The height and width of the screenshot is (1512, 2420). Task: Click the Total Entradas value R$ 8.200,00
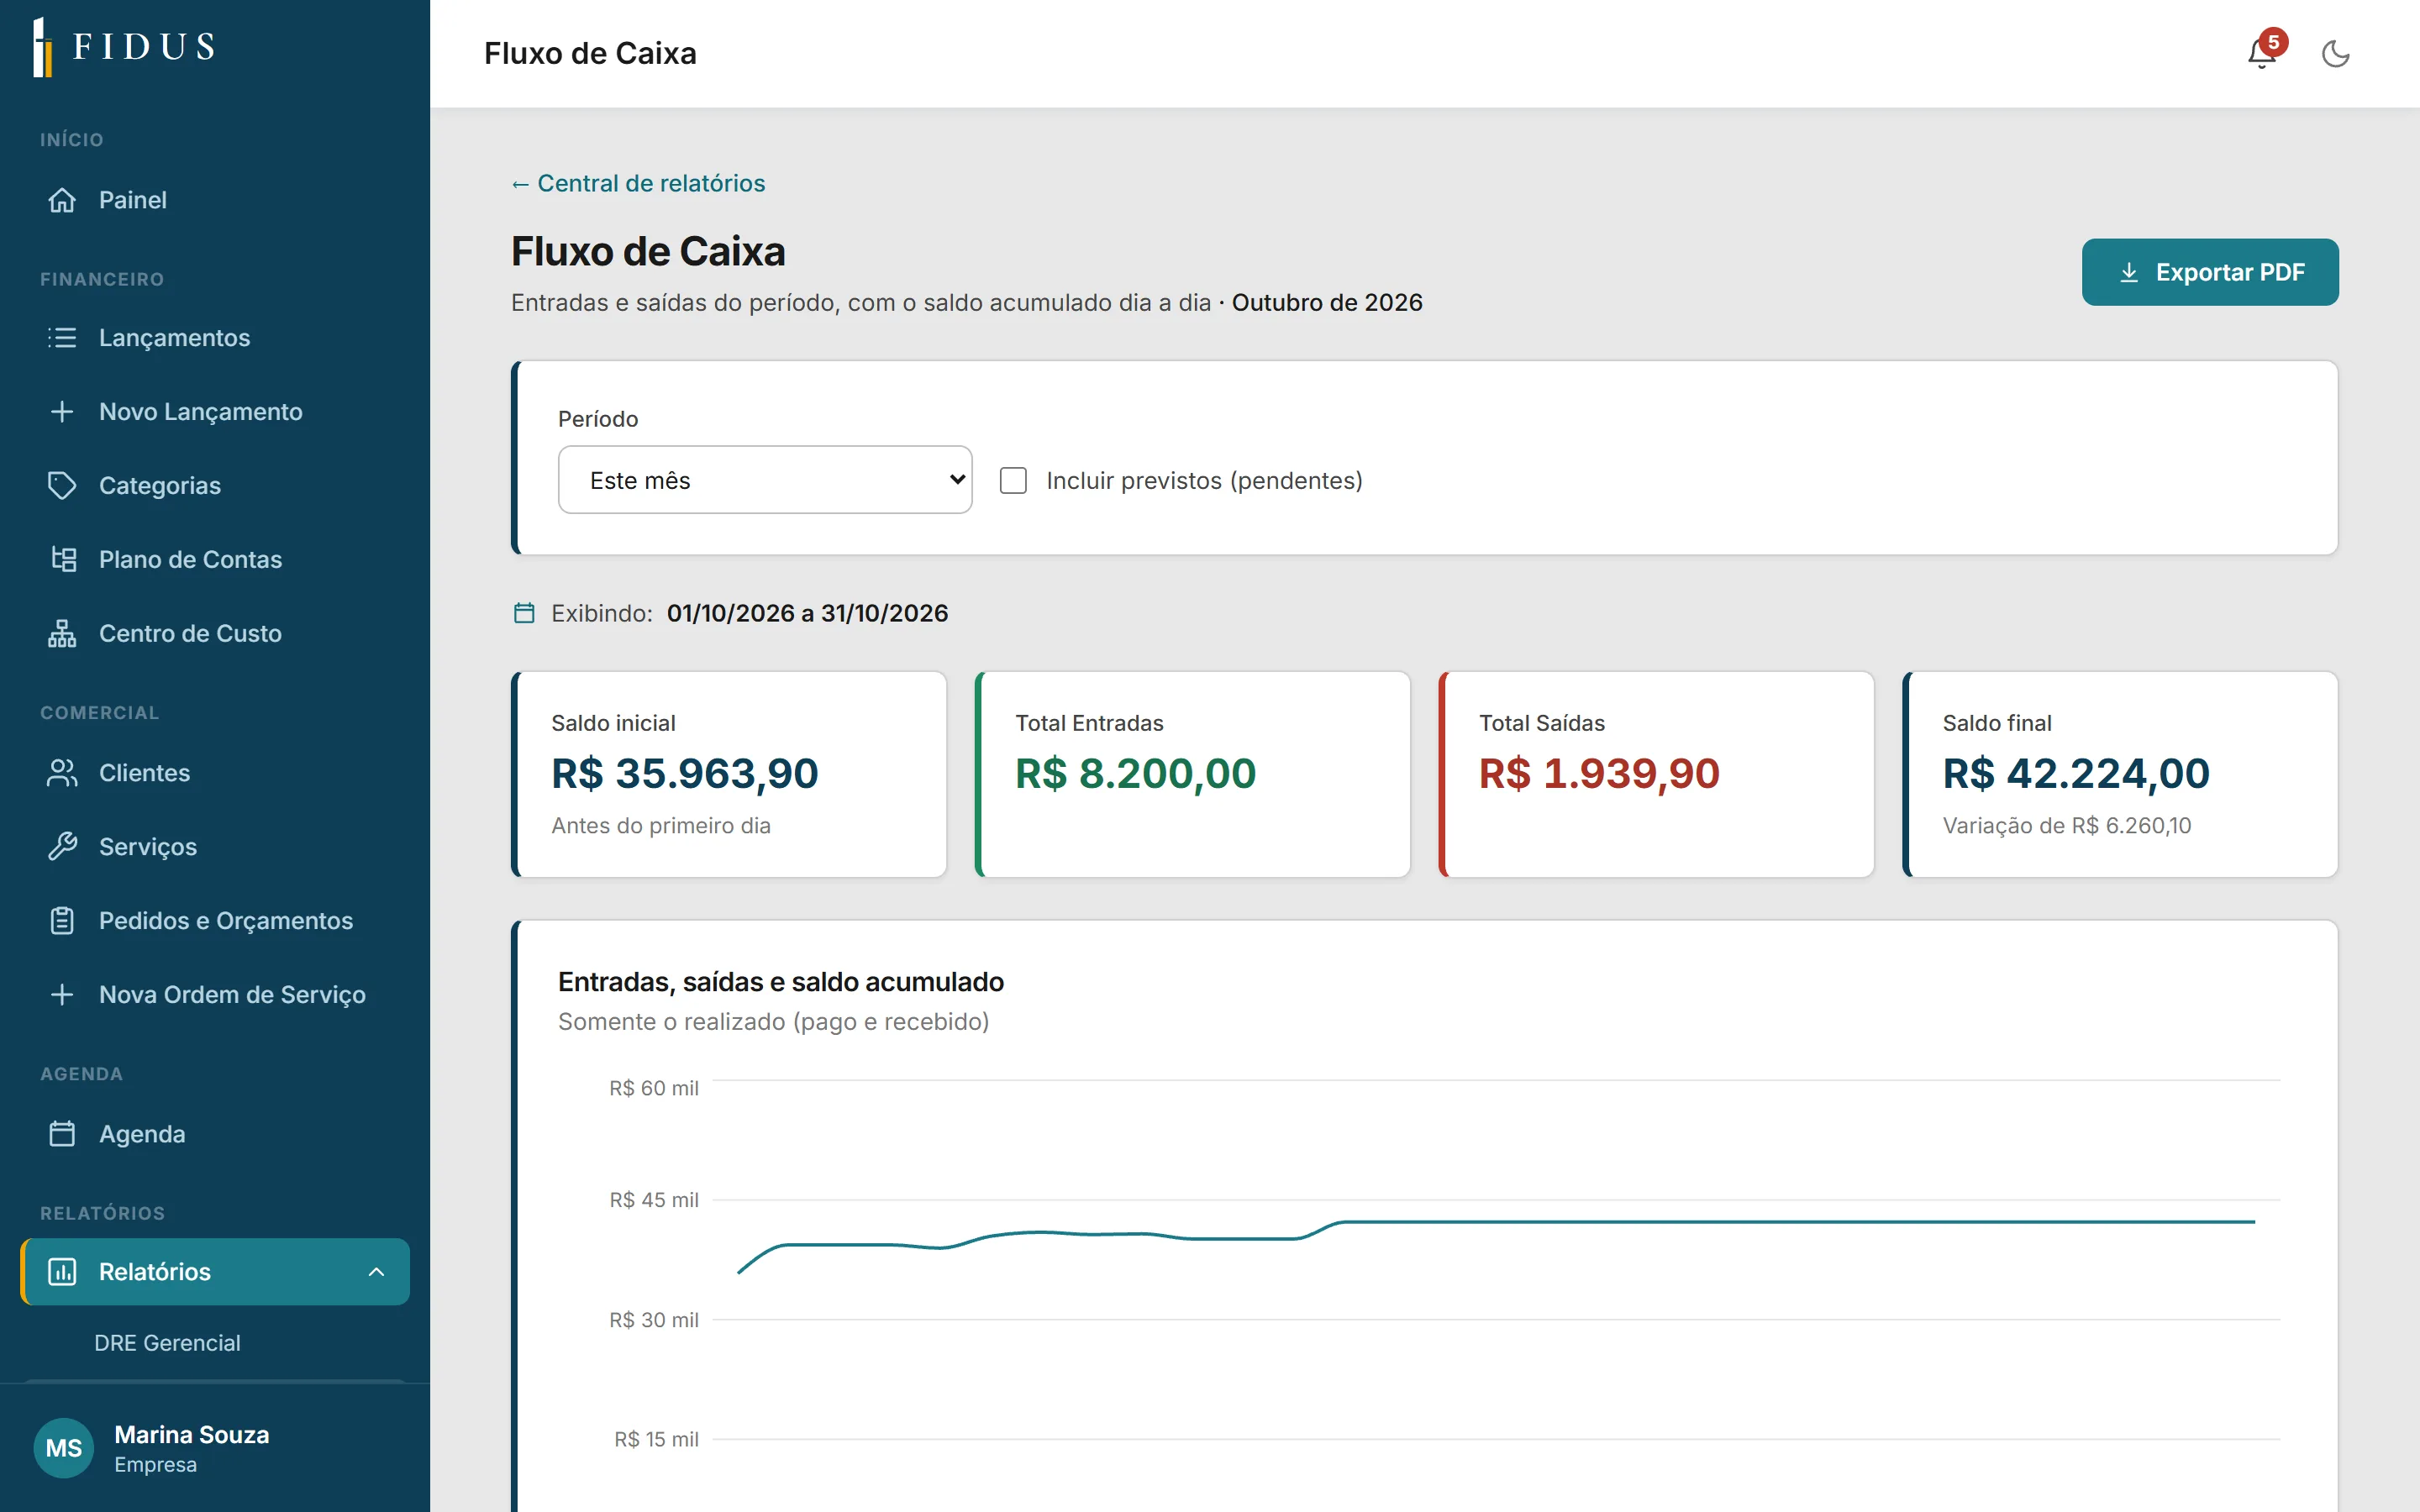1135,774
